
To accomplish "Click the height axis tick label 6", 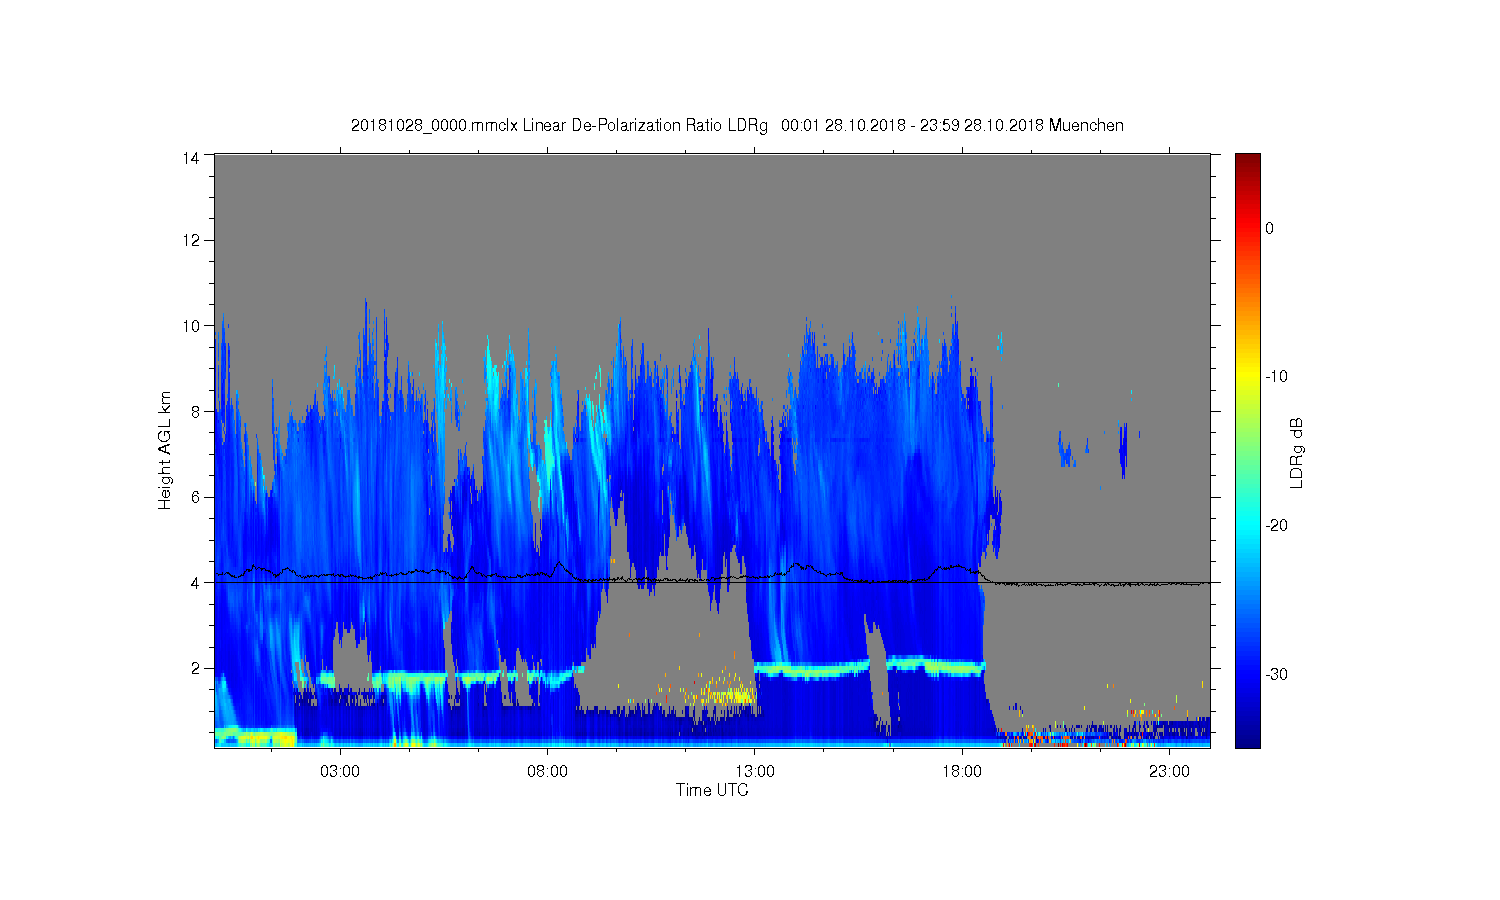I will click(196, 497).
